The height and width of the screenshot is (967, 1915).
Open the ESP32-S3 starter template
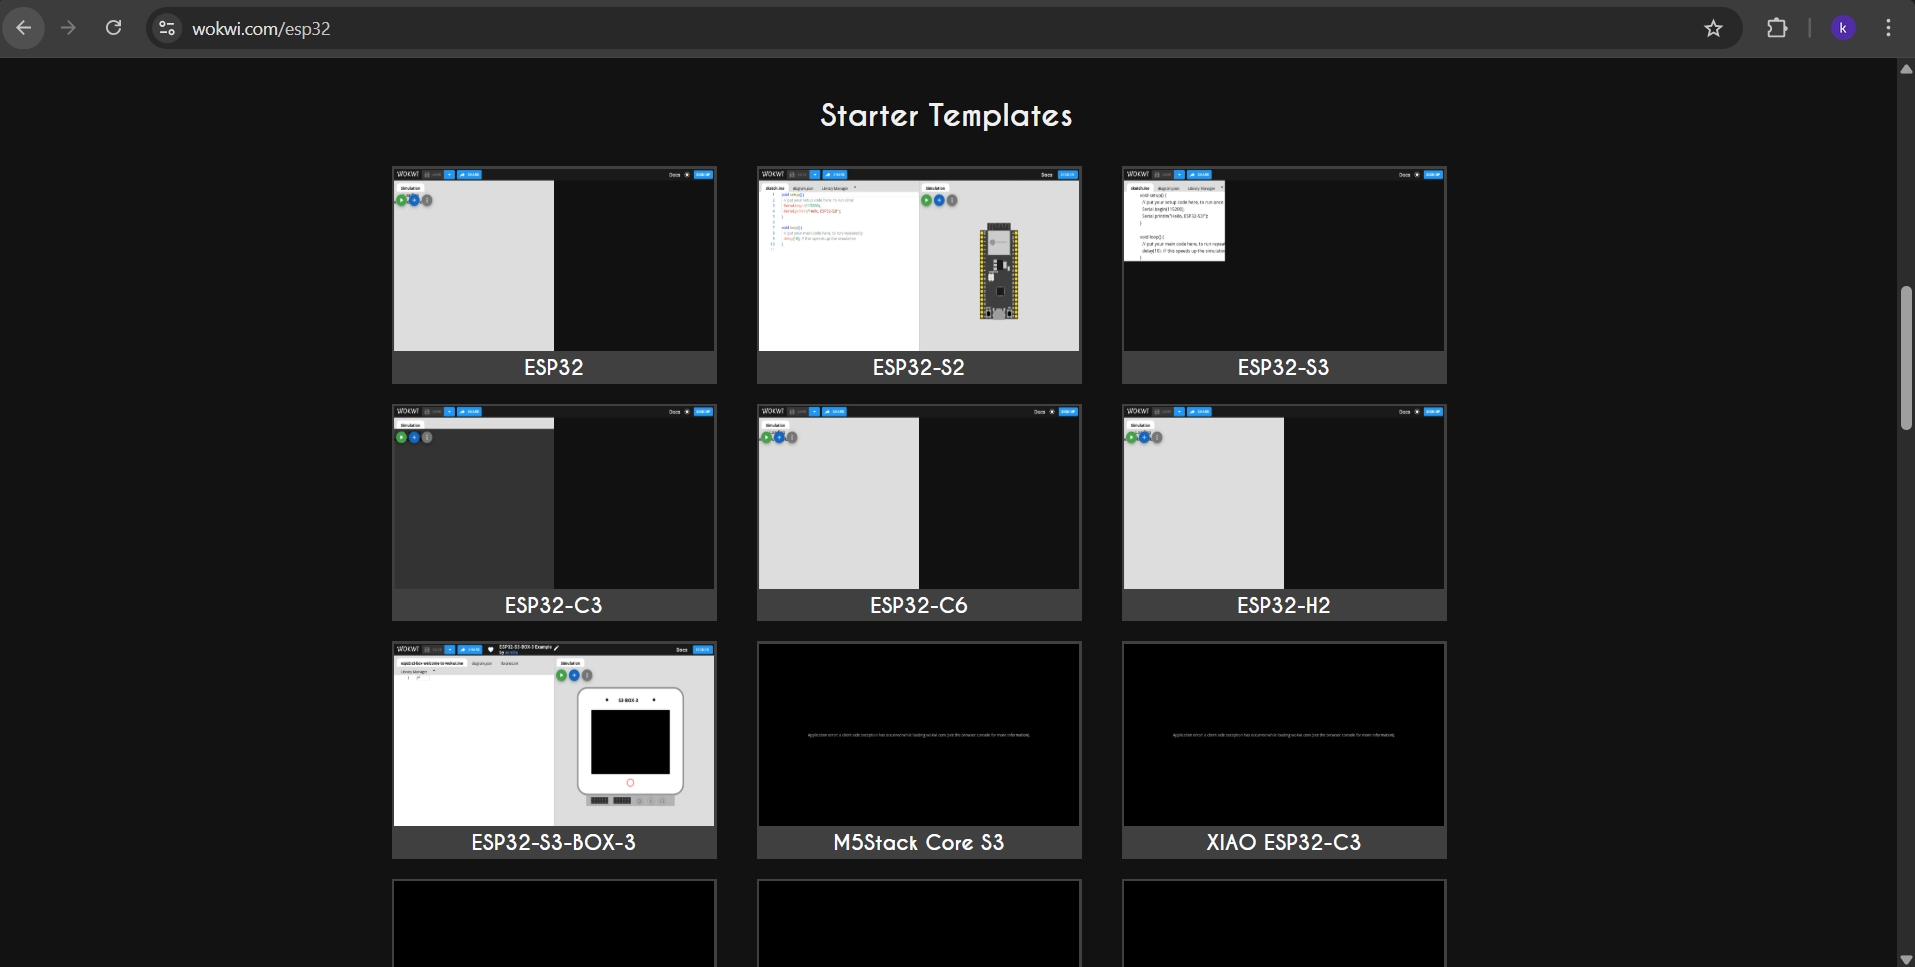point(1284,275)
